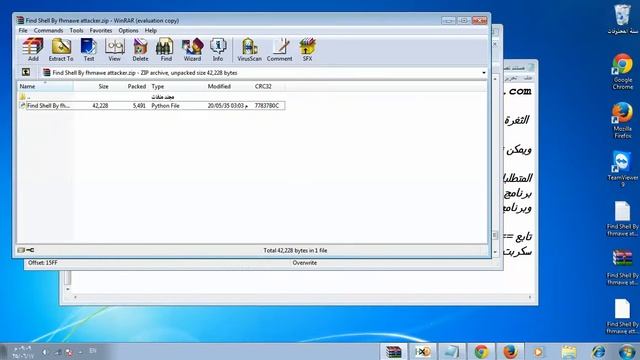640x360 pixels.
Task: Open the Options menu
Action: click(x=128, y=31)
